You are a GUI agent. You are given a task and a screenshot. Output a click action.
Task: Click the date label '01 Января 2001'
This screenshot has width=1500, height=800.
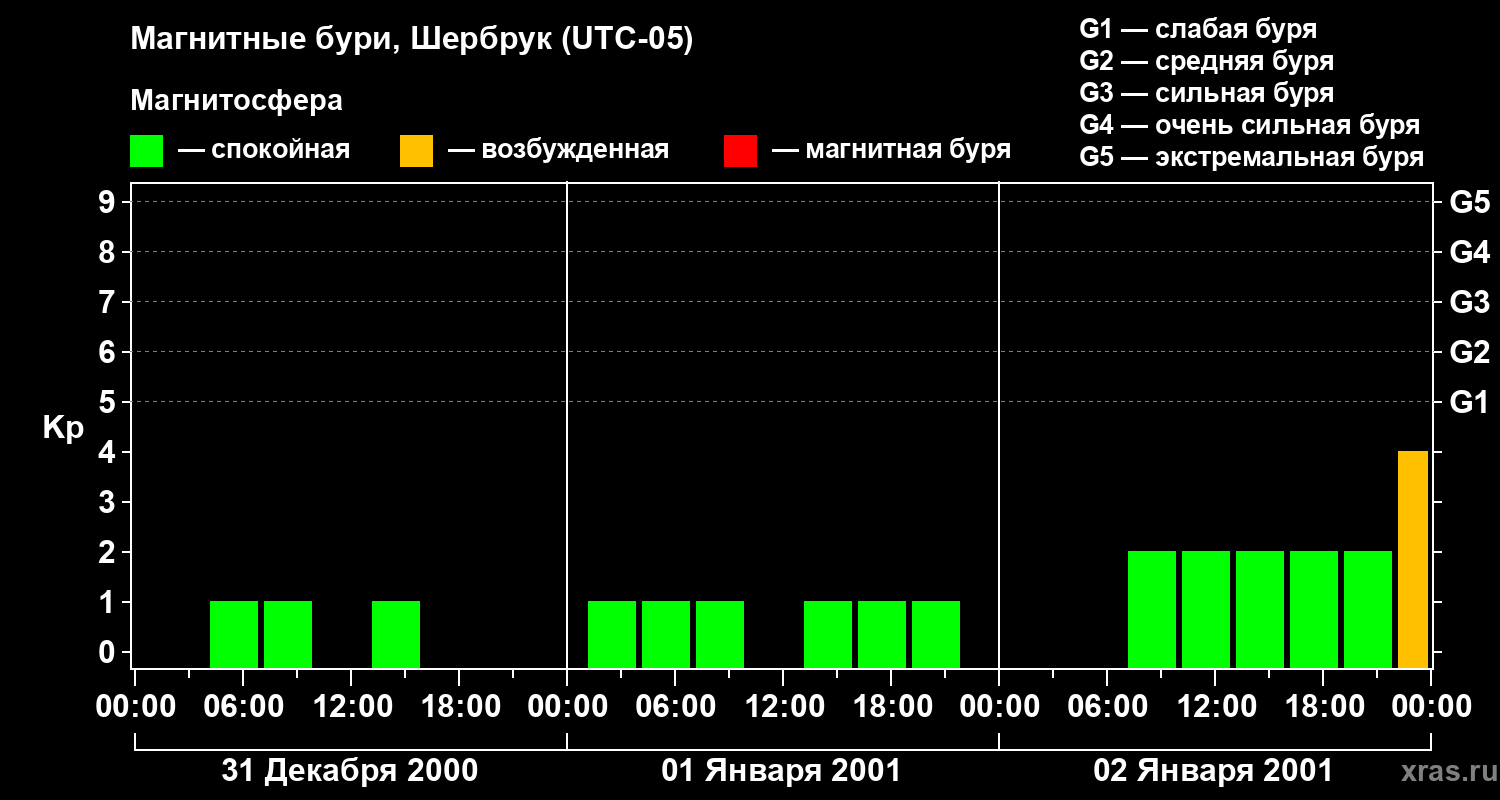click(781, 771)
